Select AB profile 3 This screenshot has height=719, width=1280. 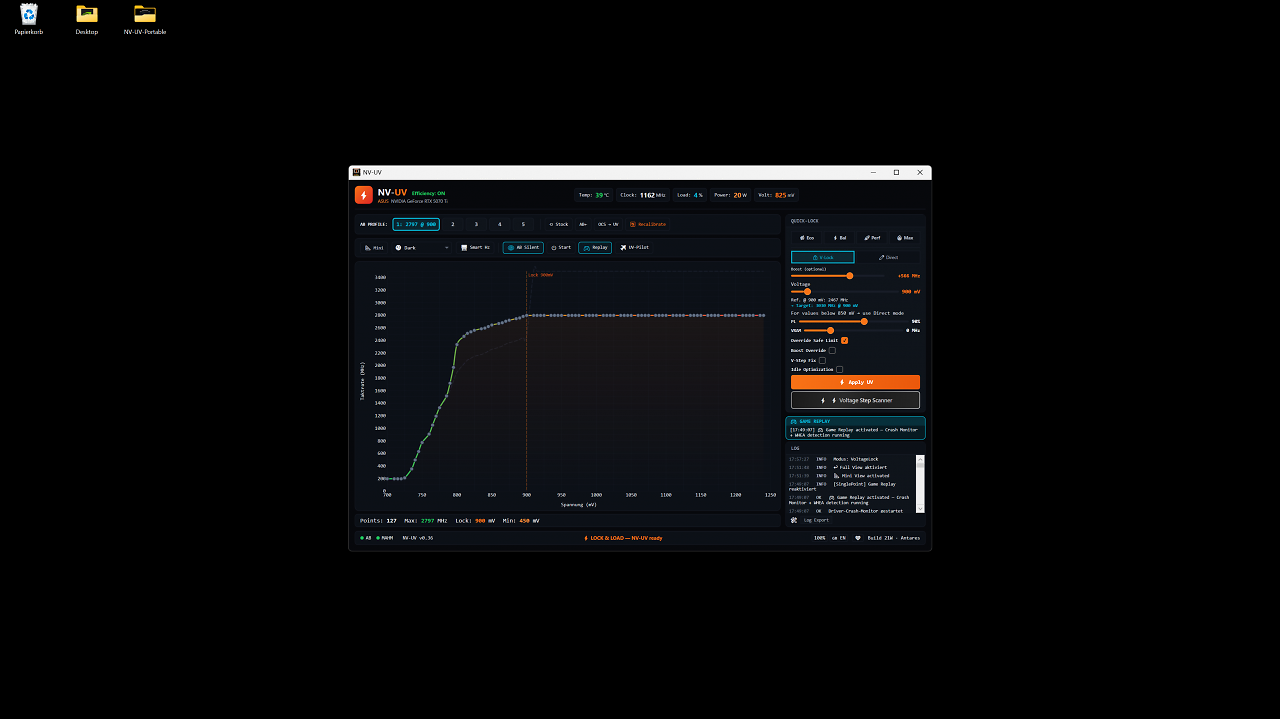tap(476, 224)
